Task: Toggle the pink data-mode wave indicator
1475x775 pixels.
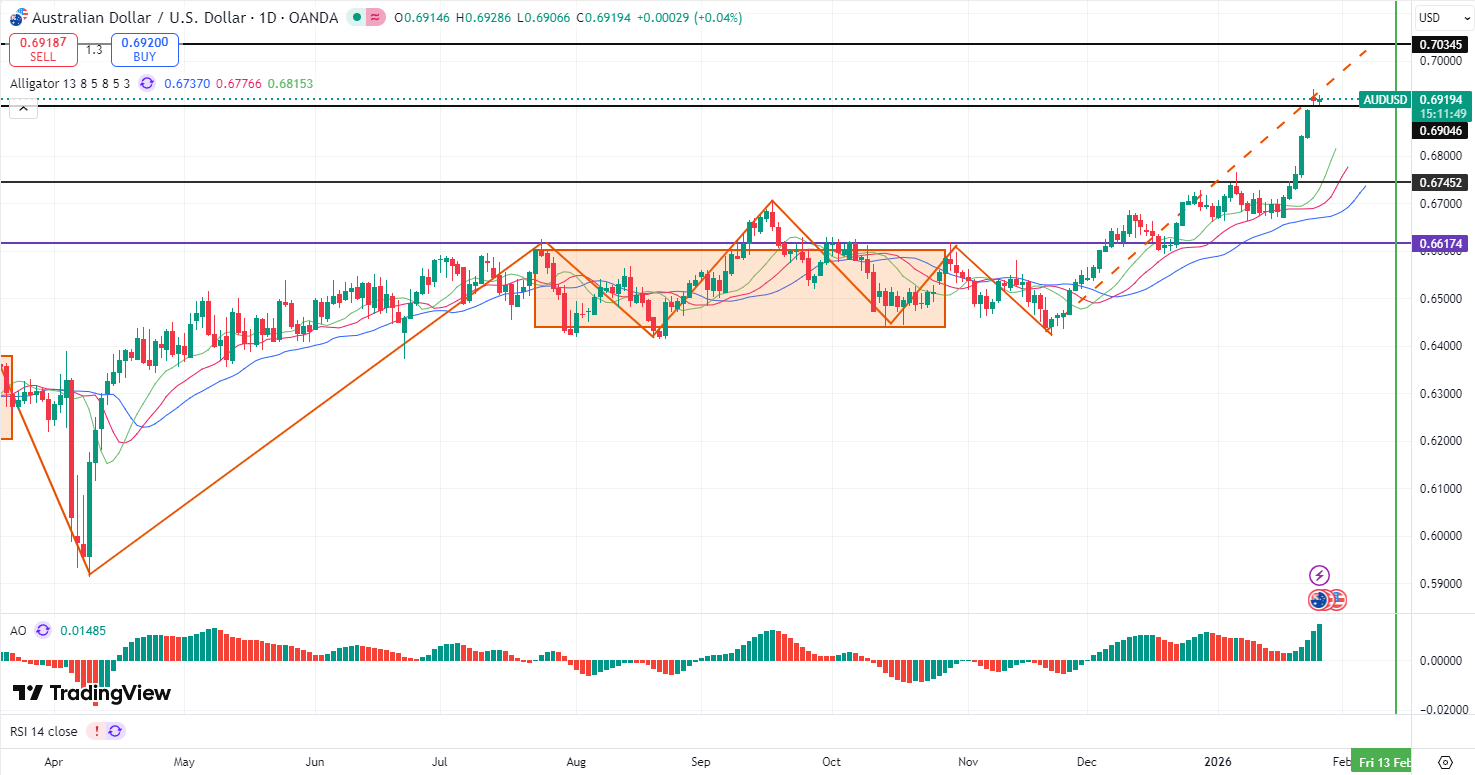Action: click(x=375, y=17)
